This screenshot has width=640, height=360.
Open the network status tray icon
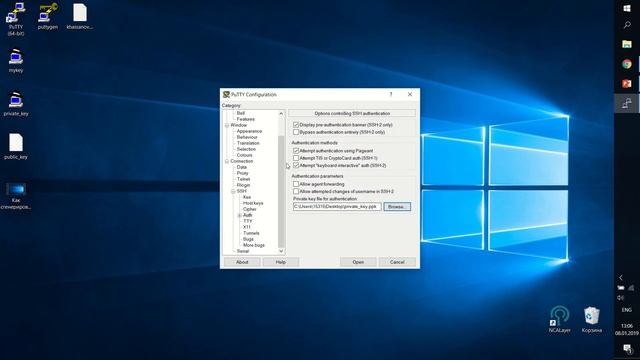(x=631, y=288)
